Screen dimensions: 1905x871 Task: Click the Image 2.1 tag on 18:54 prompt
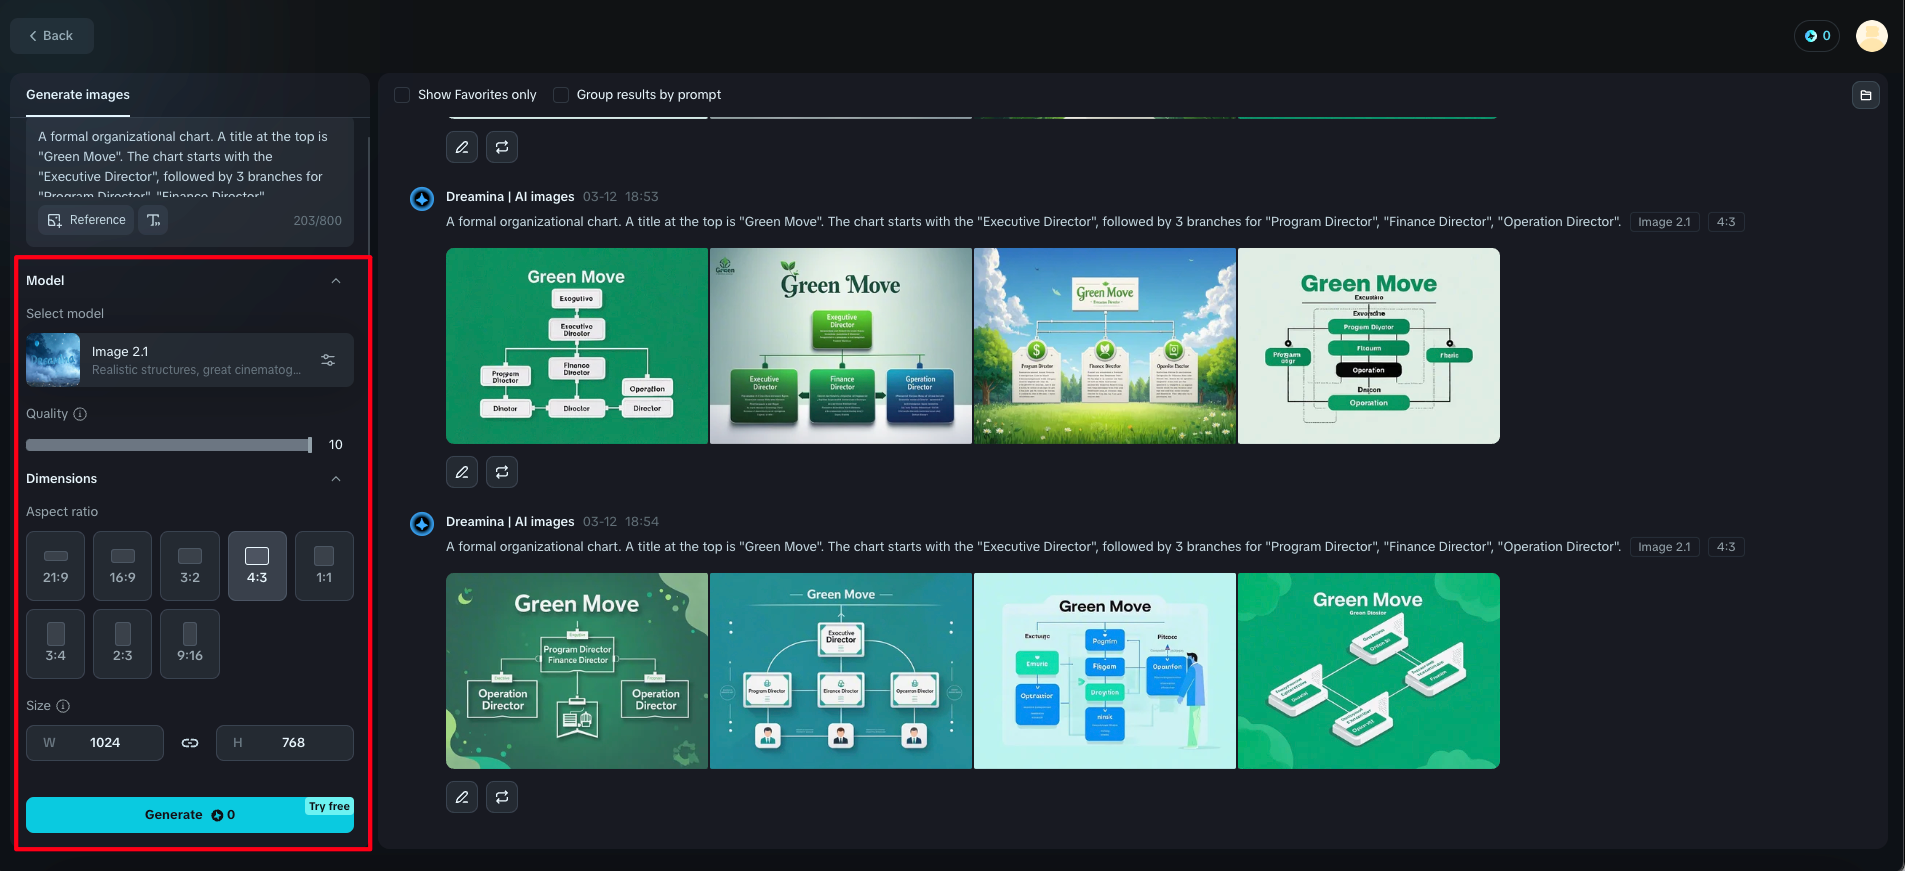(x=1664, y=547)
